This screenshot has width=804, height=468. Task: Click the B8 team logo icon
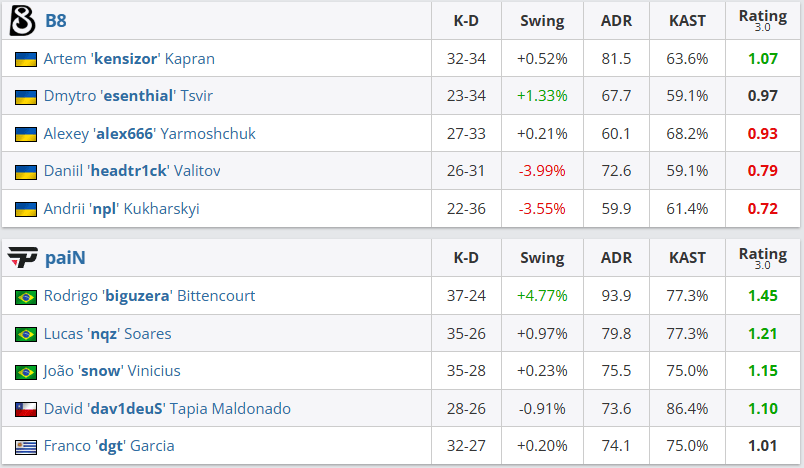[x=23, y=21]
